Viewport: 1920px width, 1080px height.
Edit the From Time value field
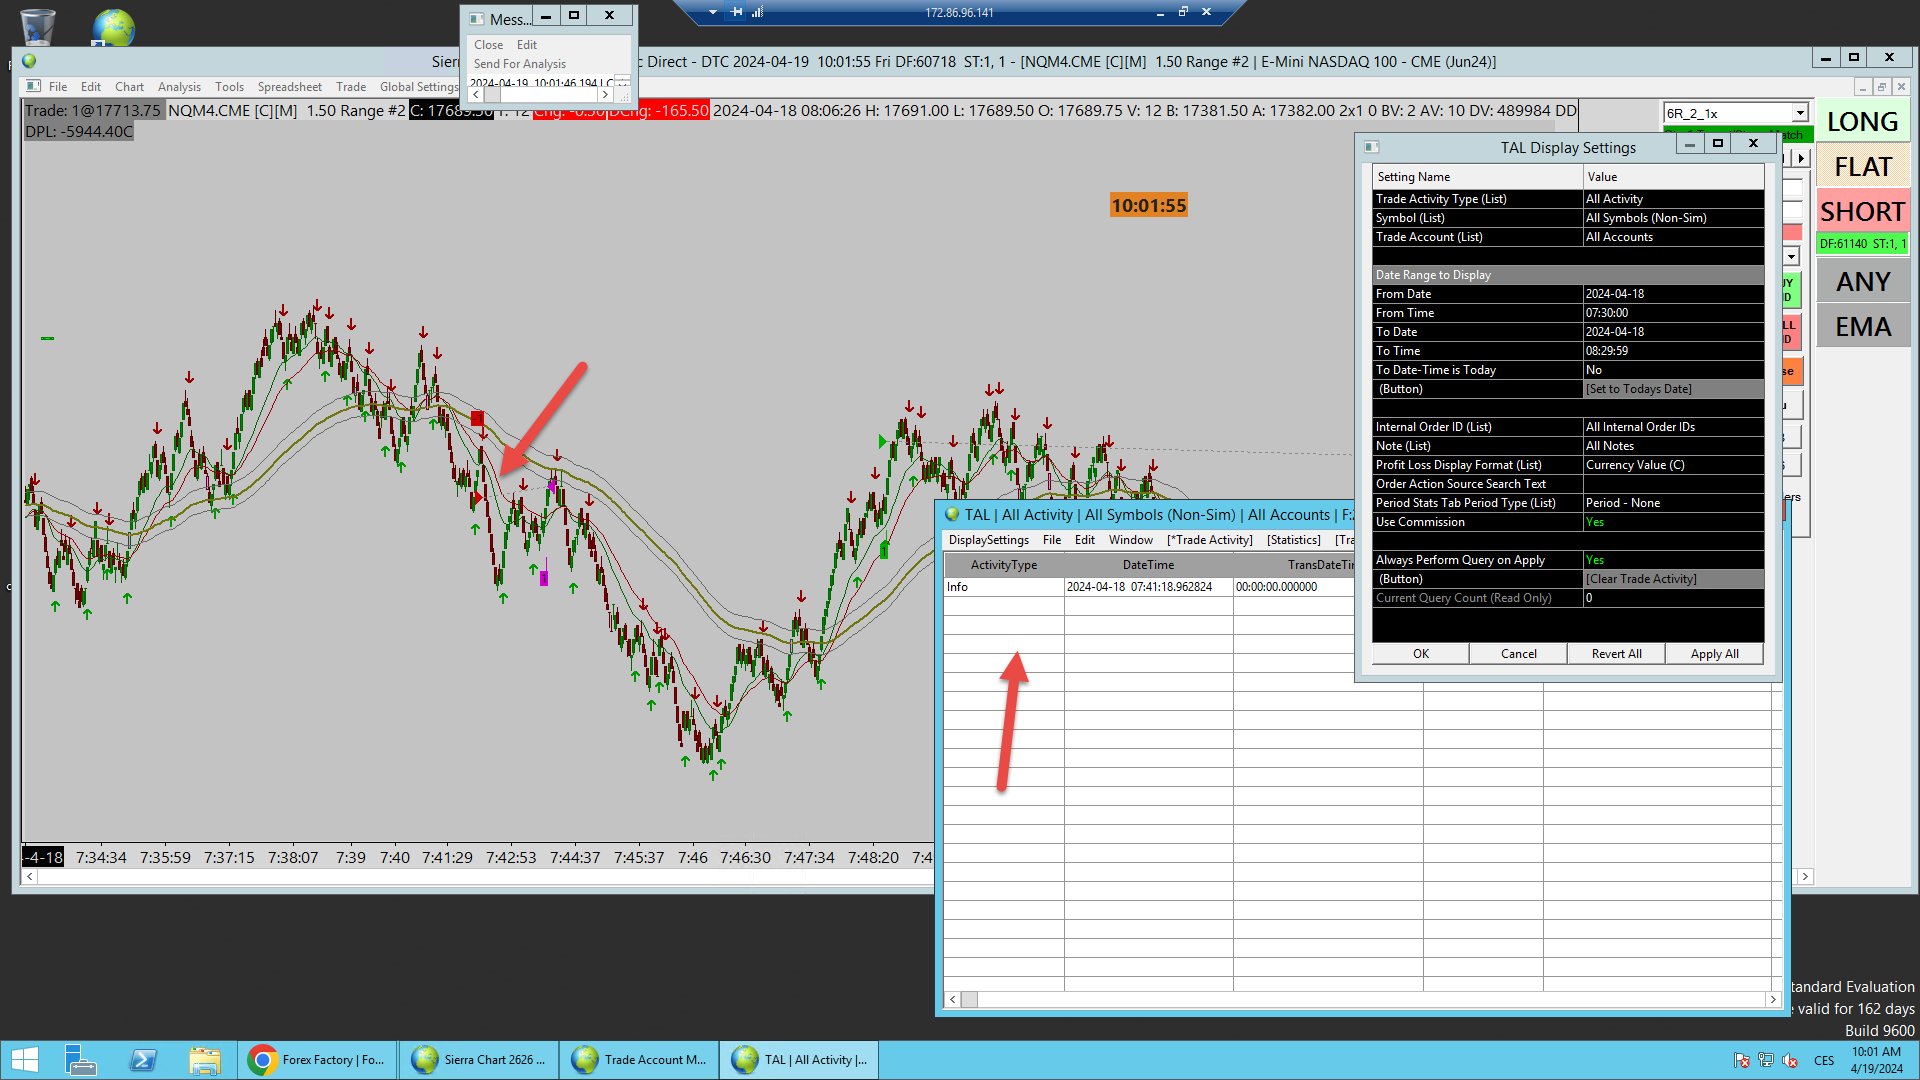click(x=1672, y=313)
